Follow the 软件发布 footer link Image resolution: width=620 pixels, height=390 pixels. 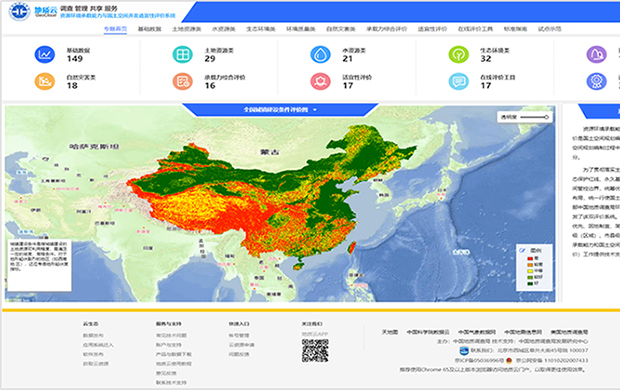click(x=93, y=354)
